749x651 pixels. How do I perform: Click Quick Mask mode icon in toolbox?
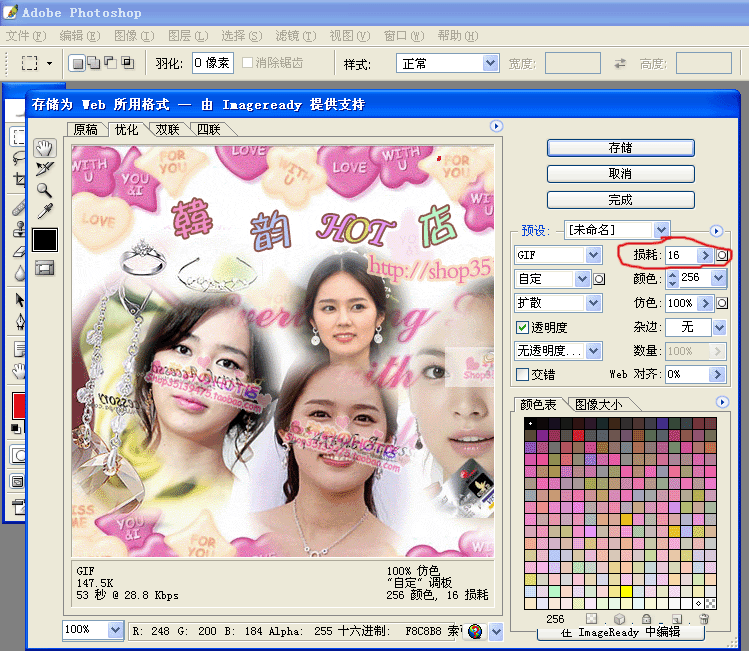(18, 455)
